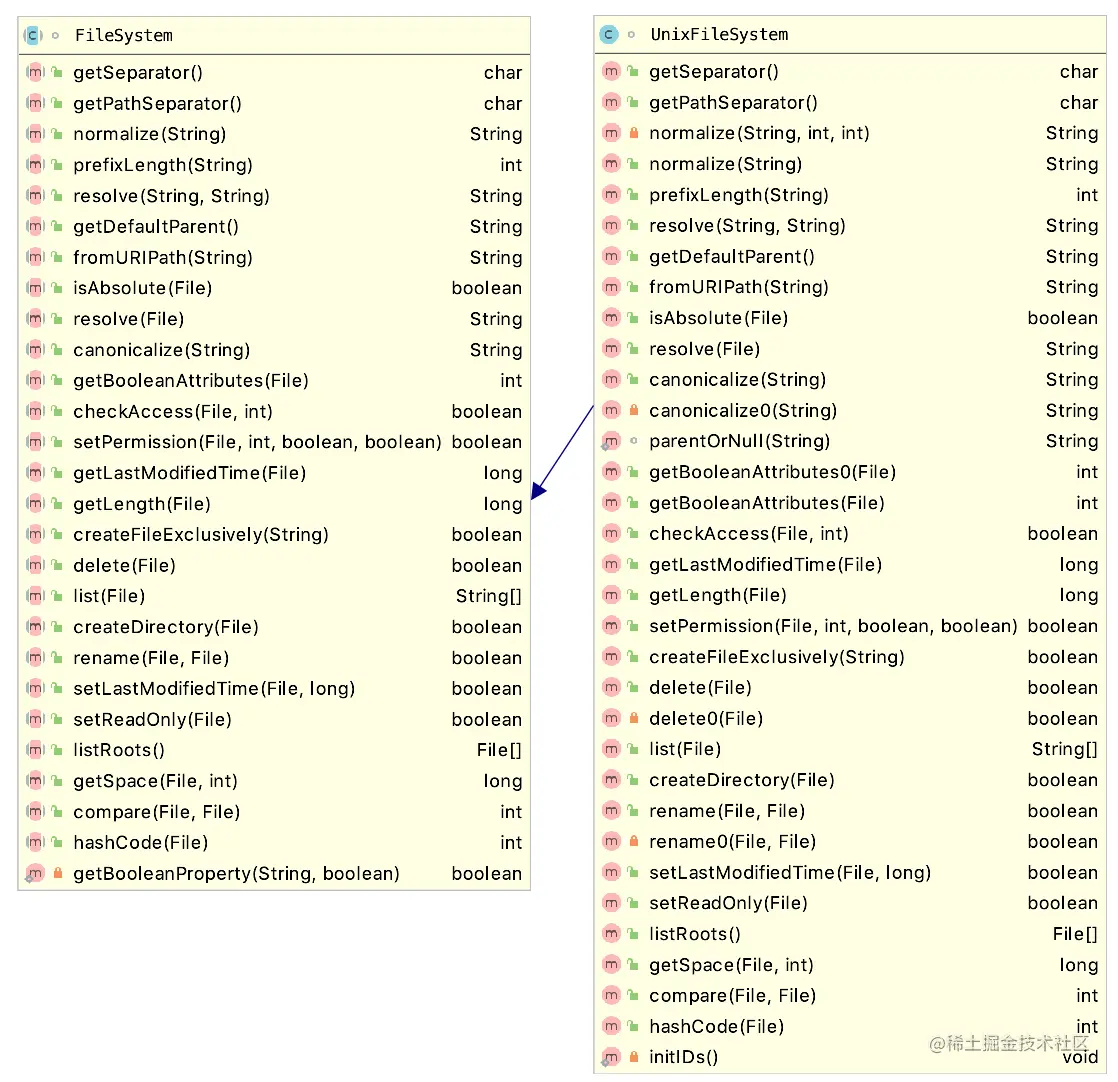Click method icon beside FileSystem hashCode(File)

click(x=35, y=843)
